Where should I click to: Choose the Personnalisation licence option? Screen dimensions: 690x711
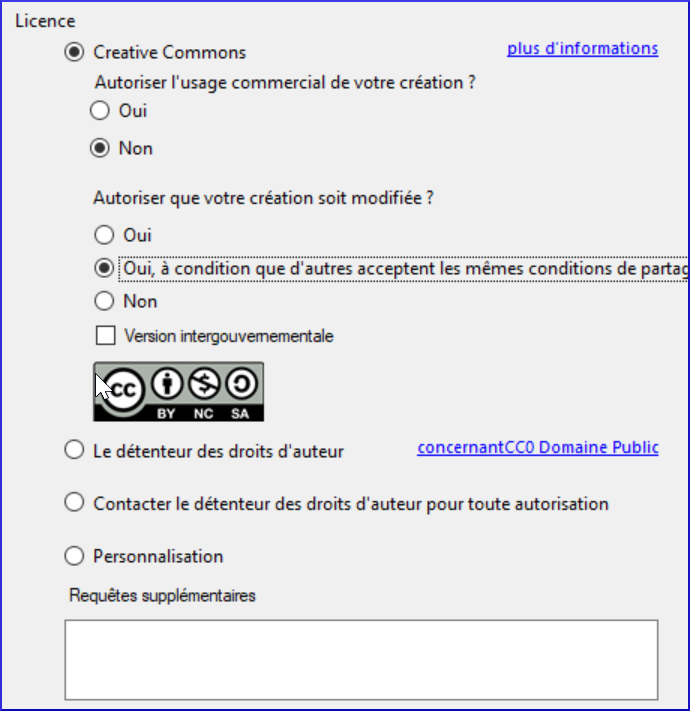pos(74,556)
